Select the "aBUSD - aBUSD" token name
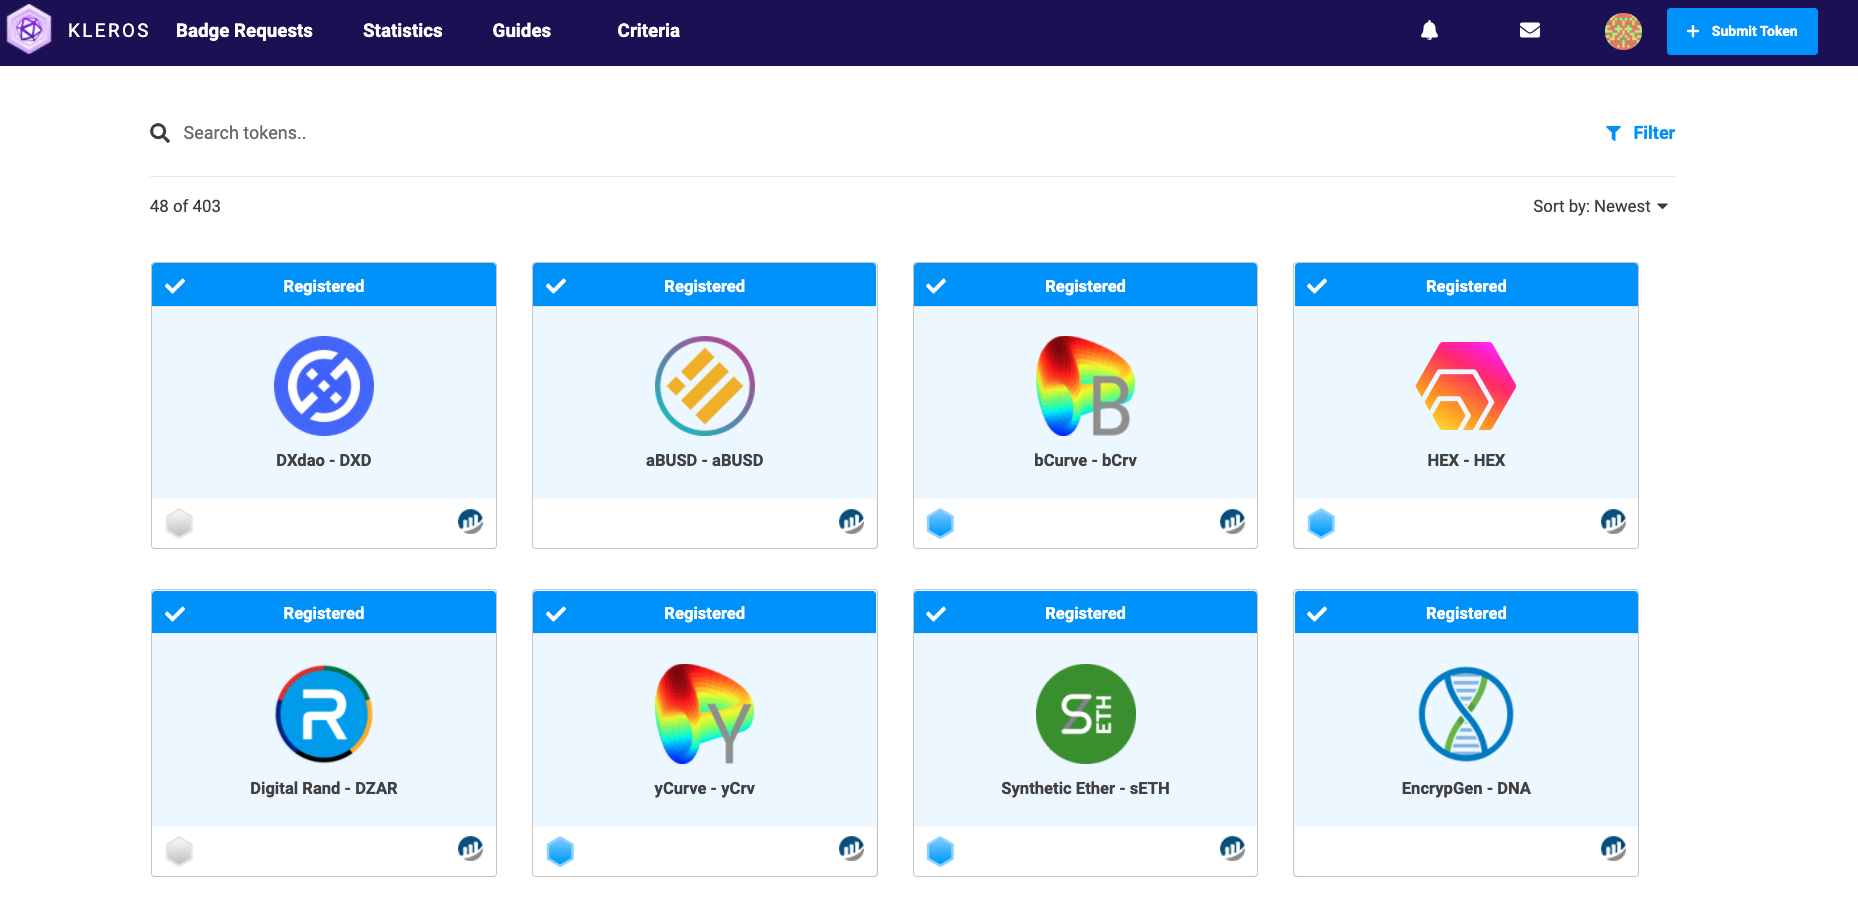This screenshot has height=900, width=1858. point(705,460)
